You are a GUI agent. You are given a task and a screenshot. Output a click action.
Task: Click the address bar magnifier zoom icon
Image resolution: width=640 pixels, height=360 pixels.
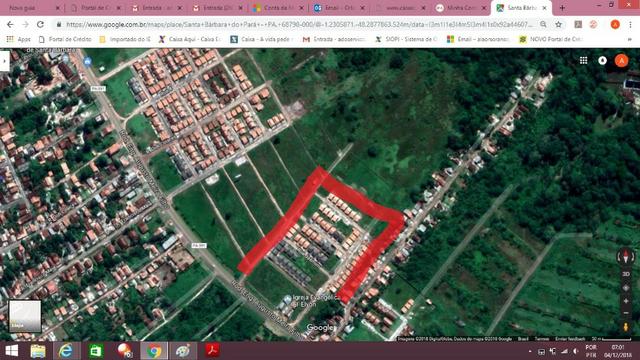point(543,24)
